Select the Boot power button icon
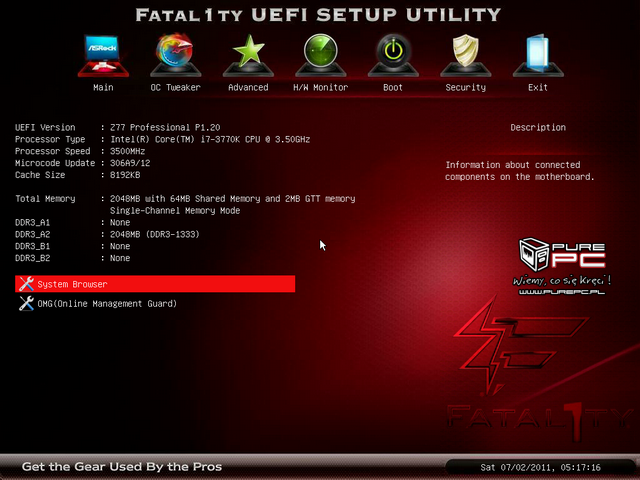Screen dimensions: 640x480 point(393,56)
